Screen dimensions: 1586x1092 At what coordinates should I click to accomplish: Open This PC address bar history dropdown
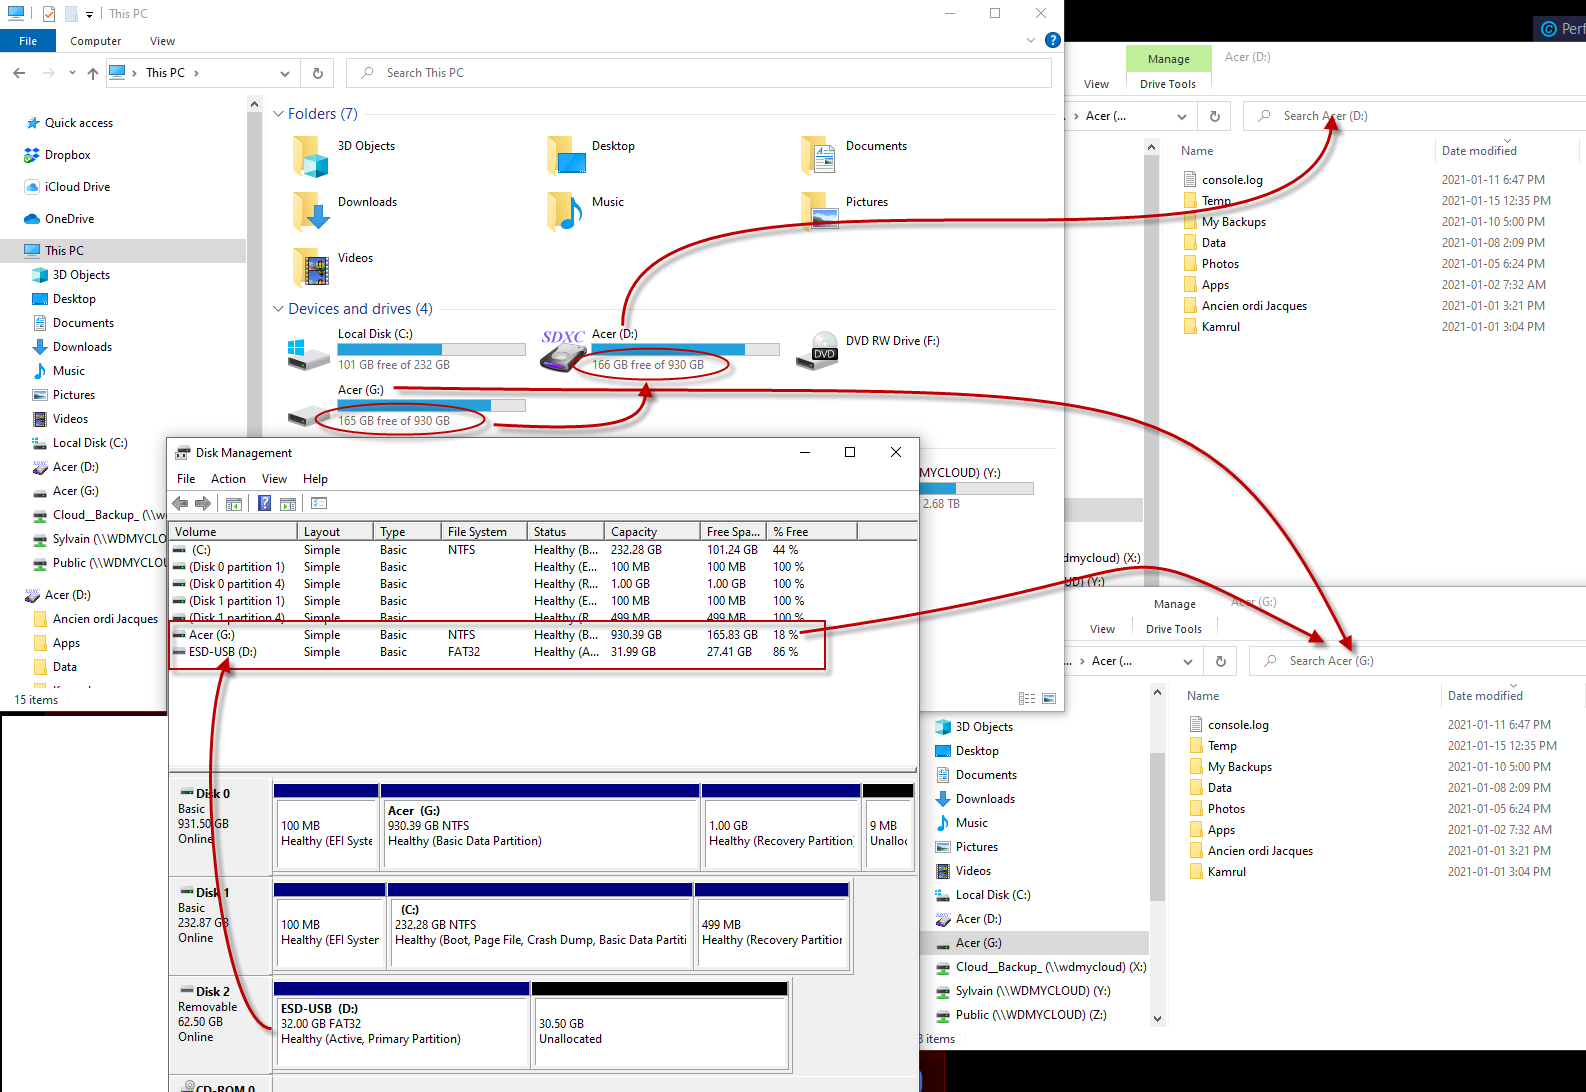point(285,73)
